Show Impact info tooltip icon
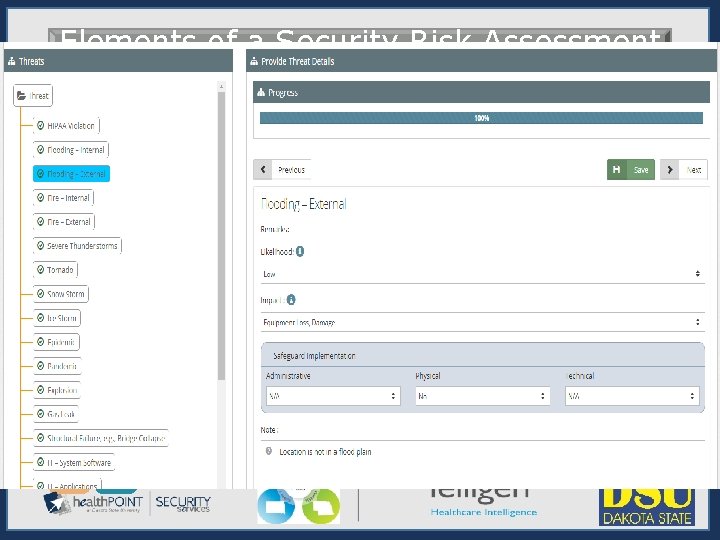720x540 pixels. [x=291, y=300]
